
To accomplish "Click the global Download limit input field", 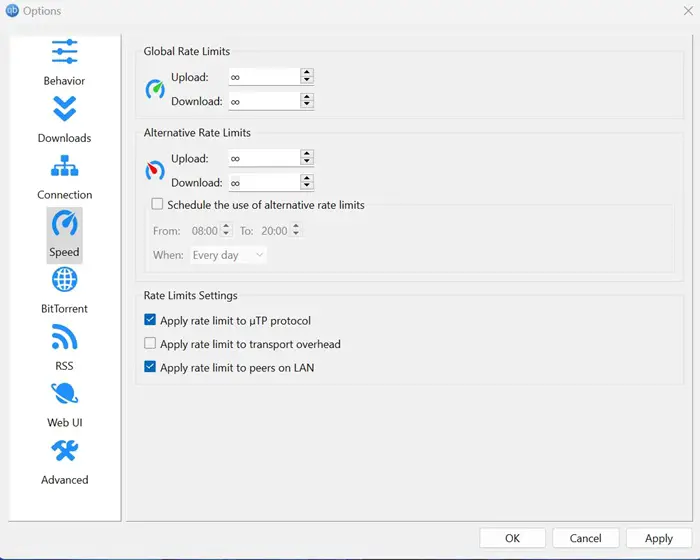I will point(264,101).
